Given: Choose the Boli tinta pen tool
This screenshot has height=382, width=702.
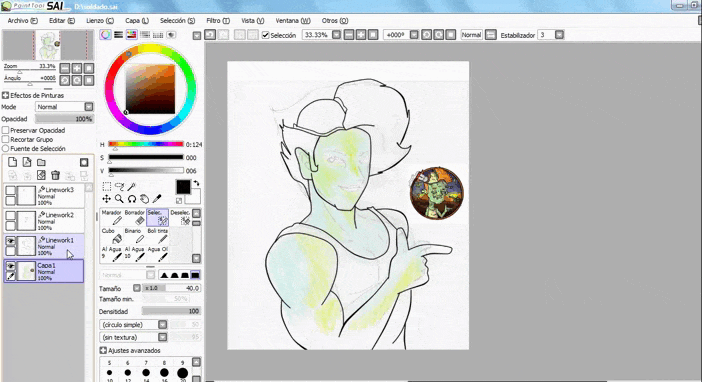Looking at the screenshot, I should 158,236.
